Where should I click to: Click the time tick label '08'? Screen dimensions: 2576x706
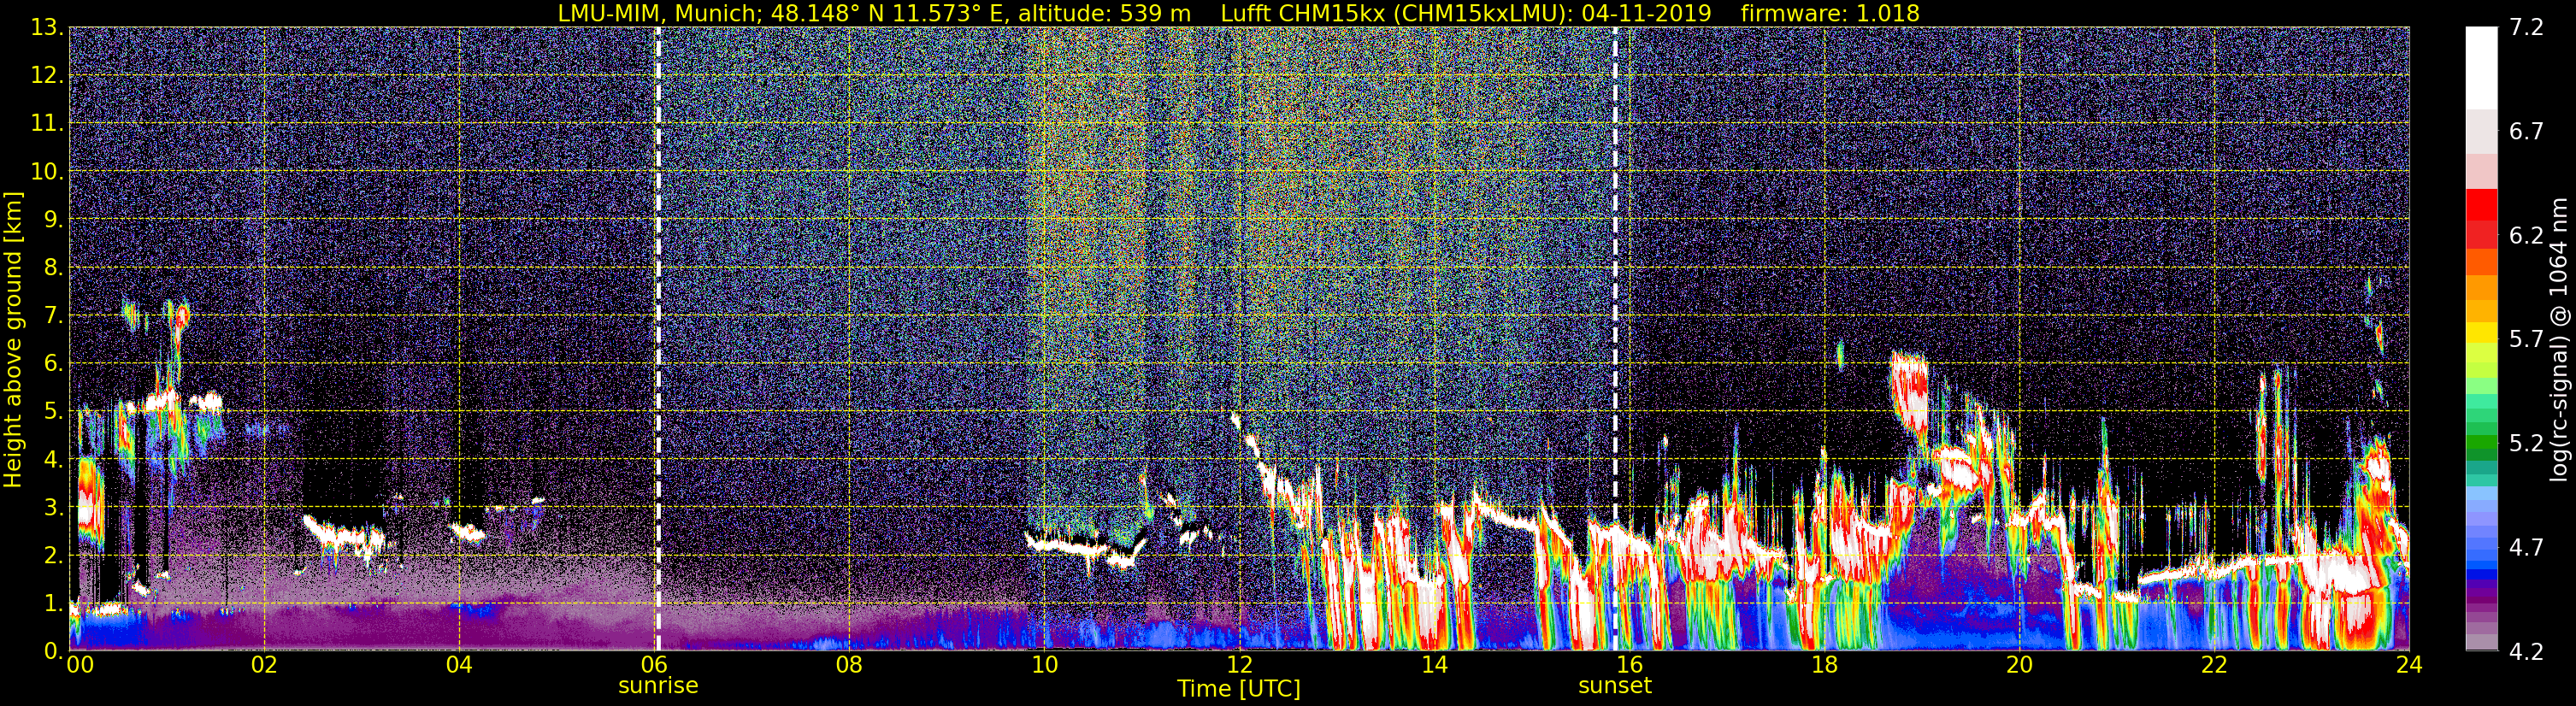click(849, 665)
